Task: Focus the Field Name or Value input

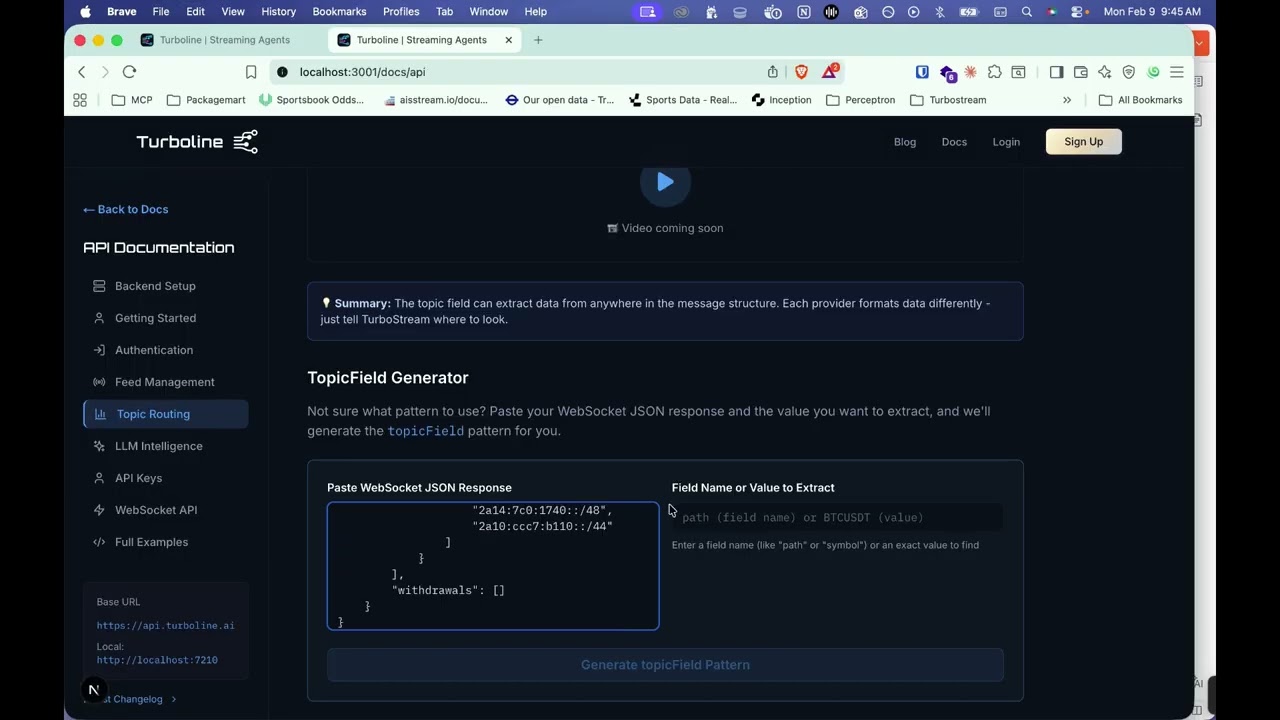Action: click(837, 517)
